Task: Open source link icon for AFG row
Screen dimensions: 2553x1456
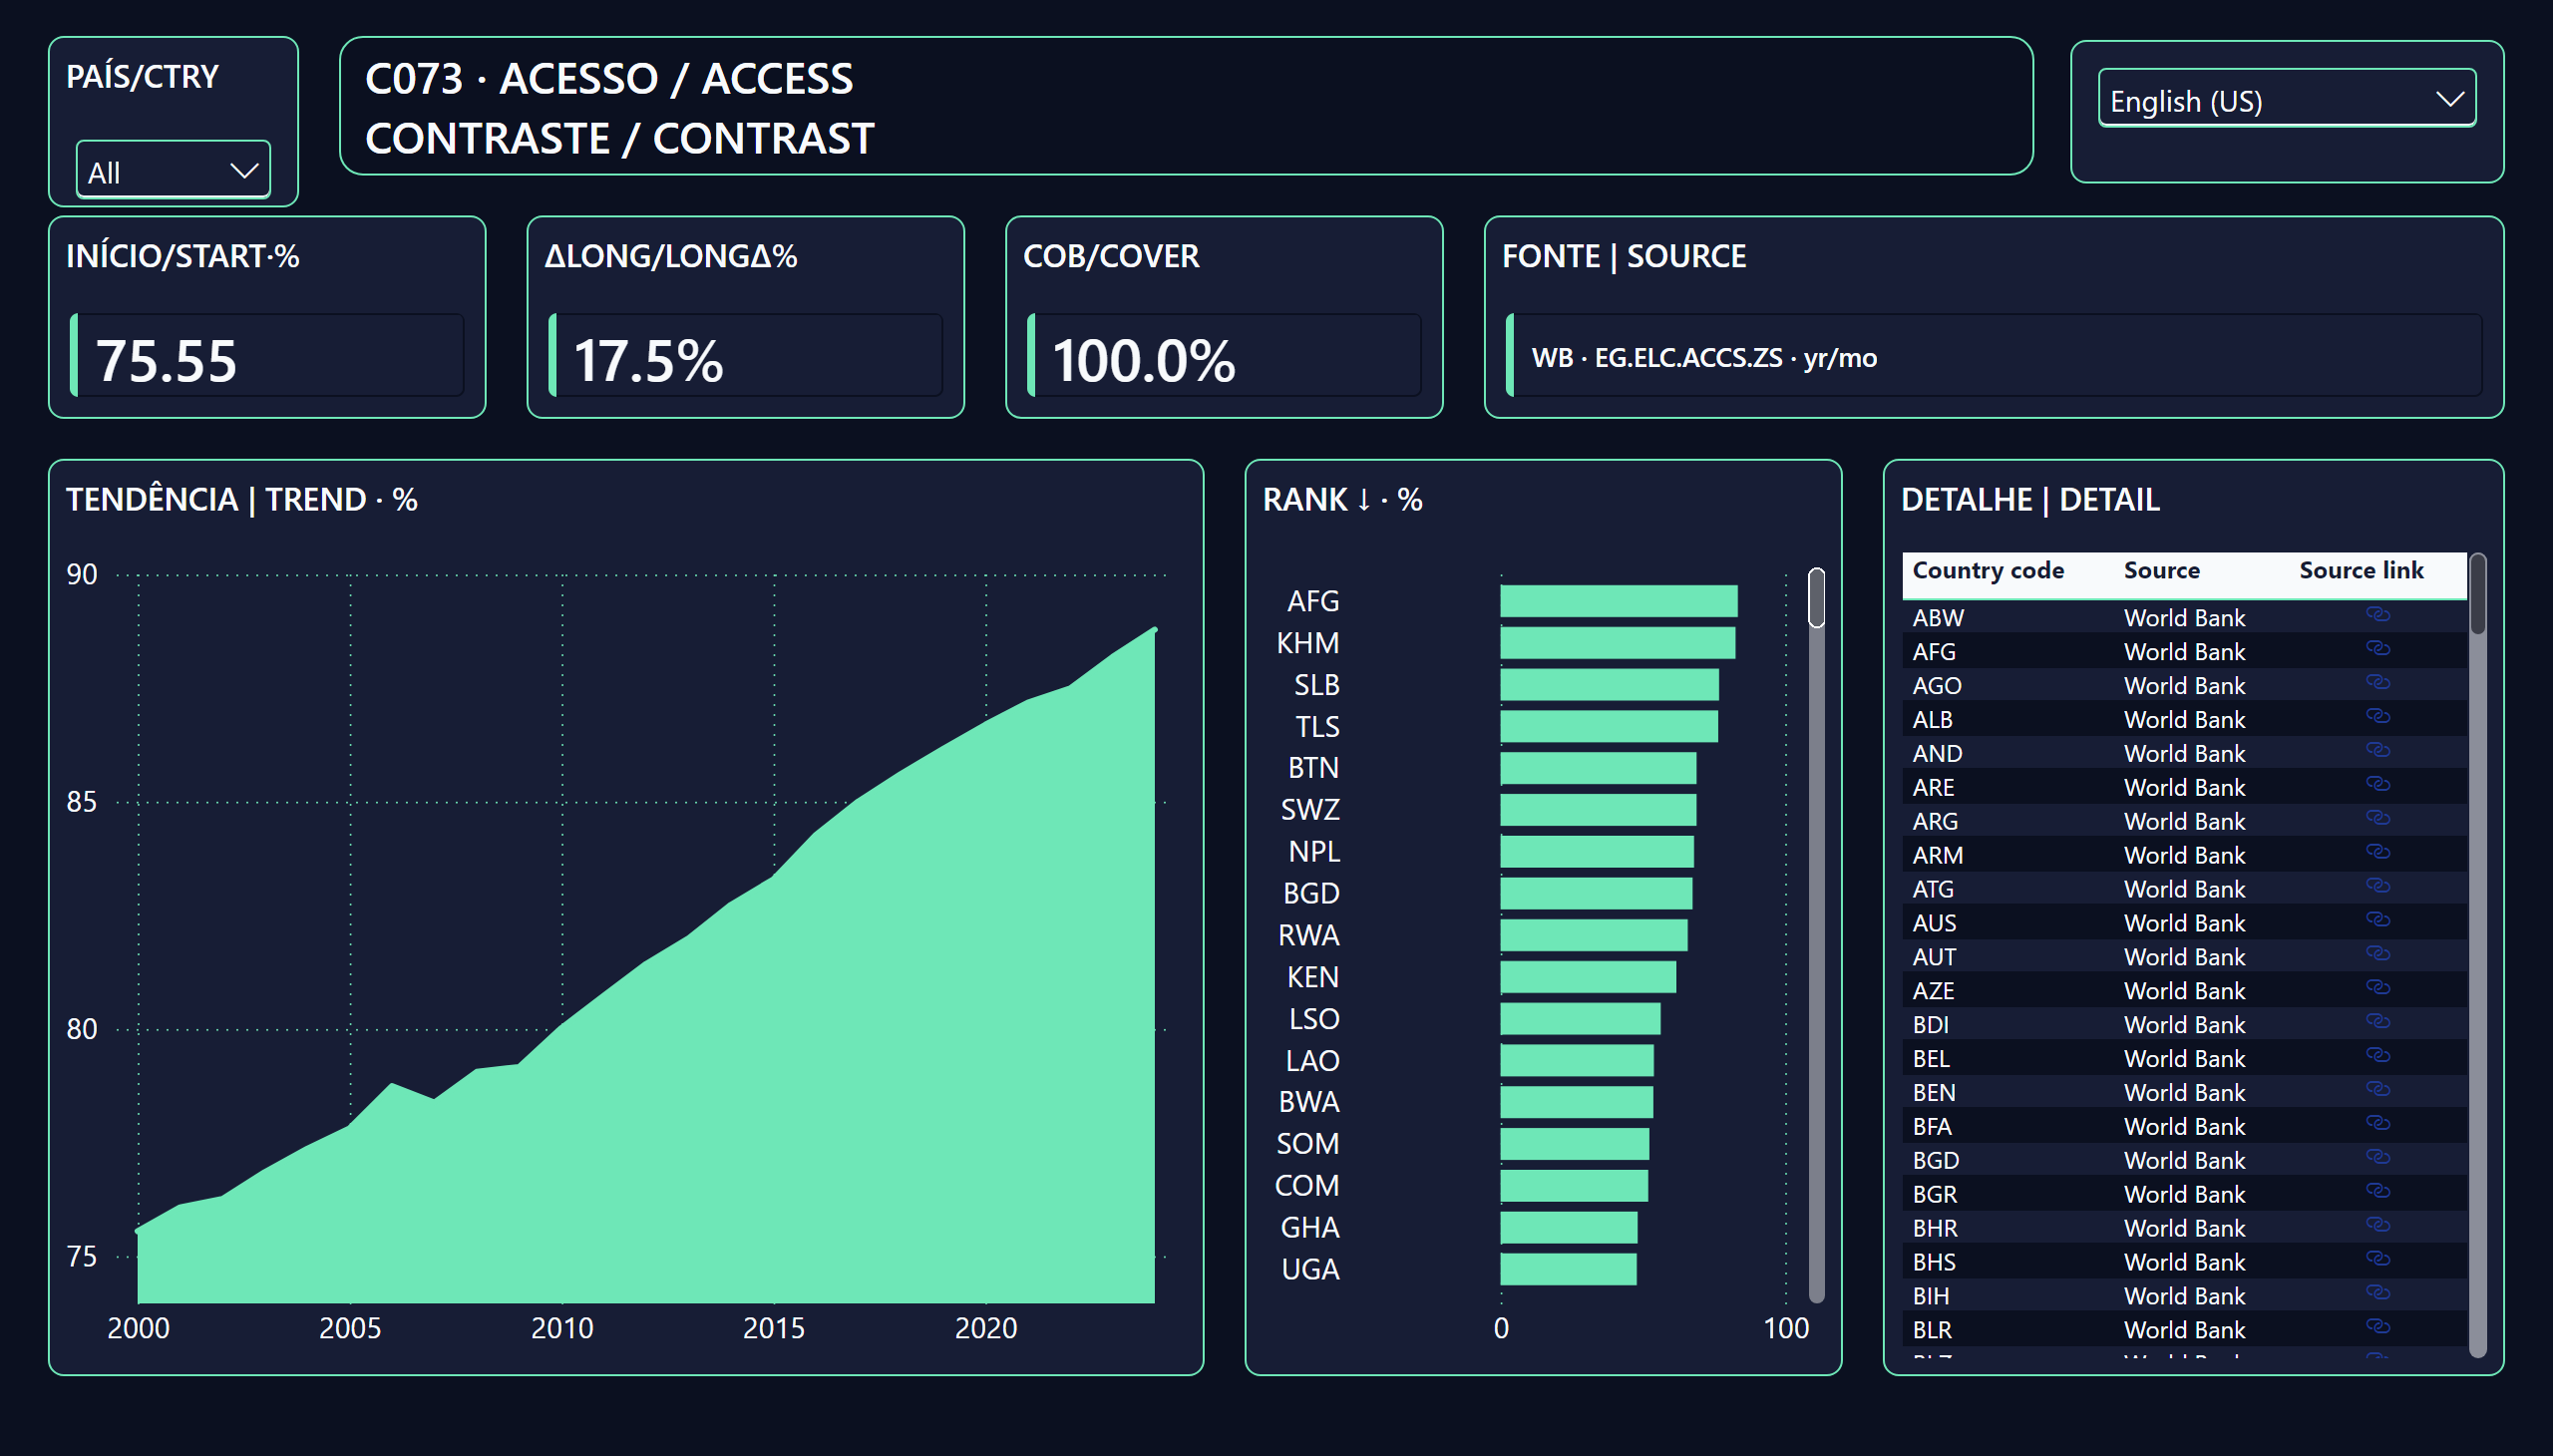Action: [x=2377, y=649]
